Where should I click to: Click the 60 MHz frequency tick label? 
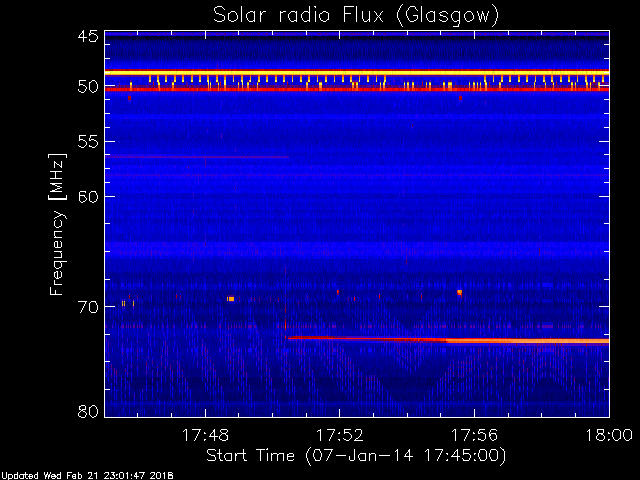click(x=88, y=197)
